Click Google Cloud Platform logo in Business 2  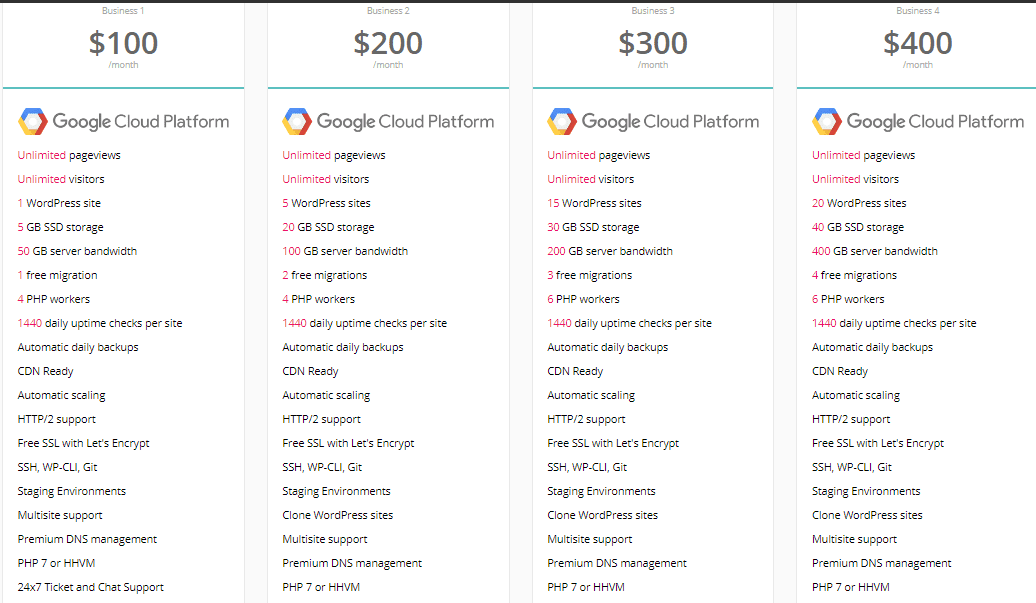pyautogui.click(x=388, y=122)
